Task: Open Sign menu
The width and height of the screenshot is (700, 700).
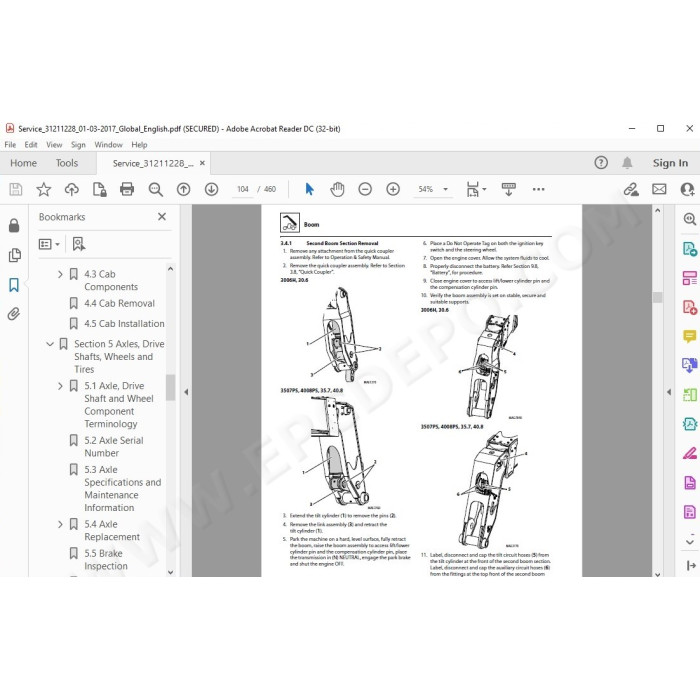Action: [78, 145]
